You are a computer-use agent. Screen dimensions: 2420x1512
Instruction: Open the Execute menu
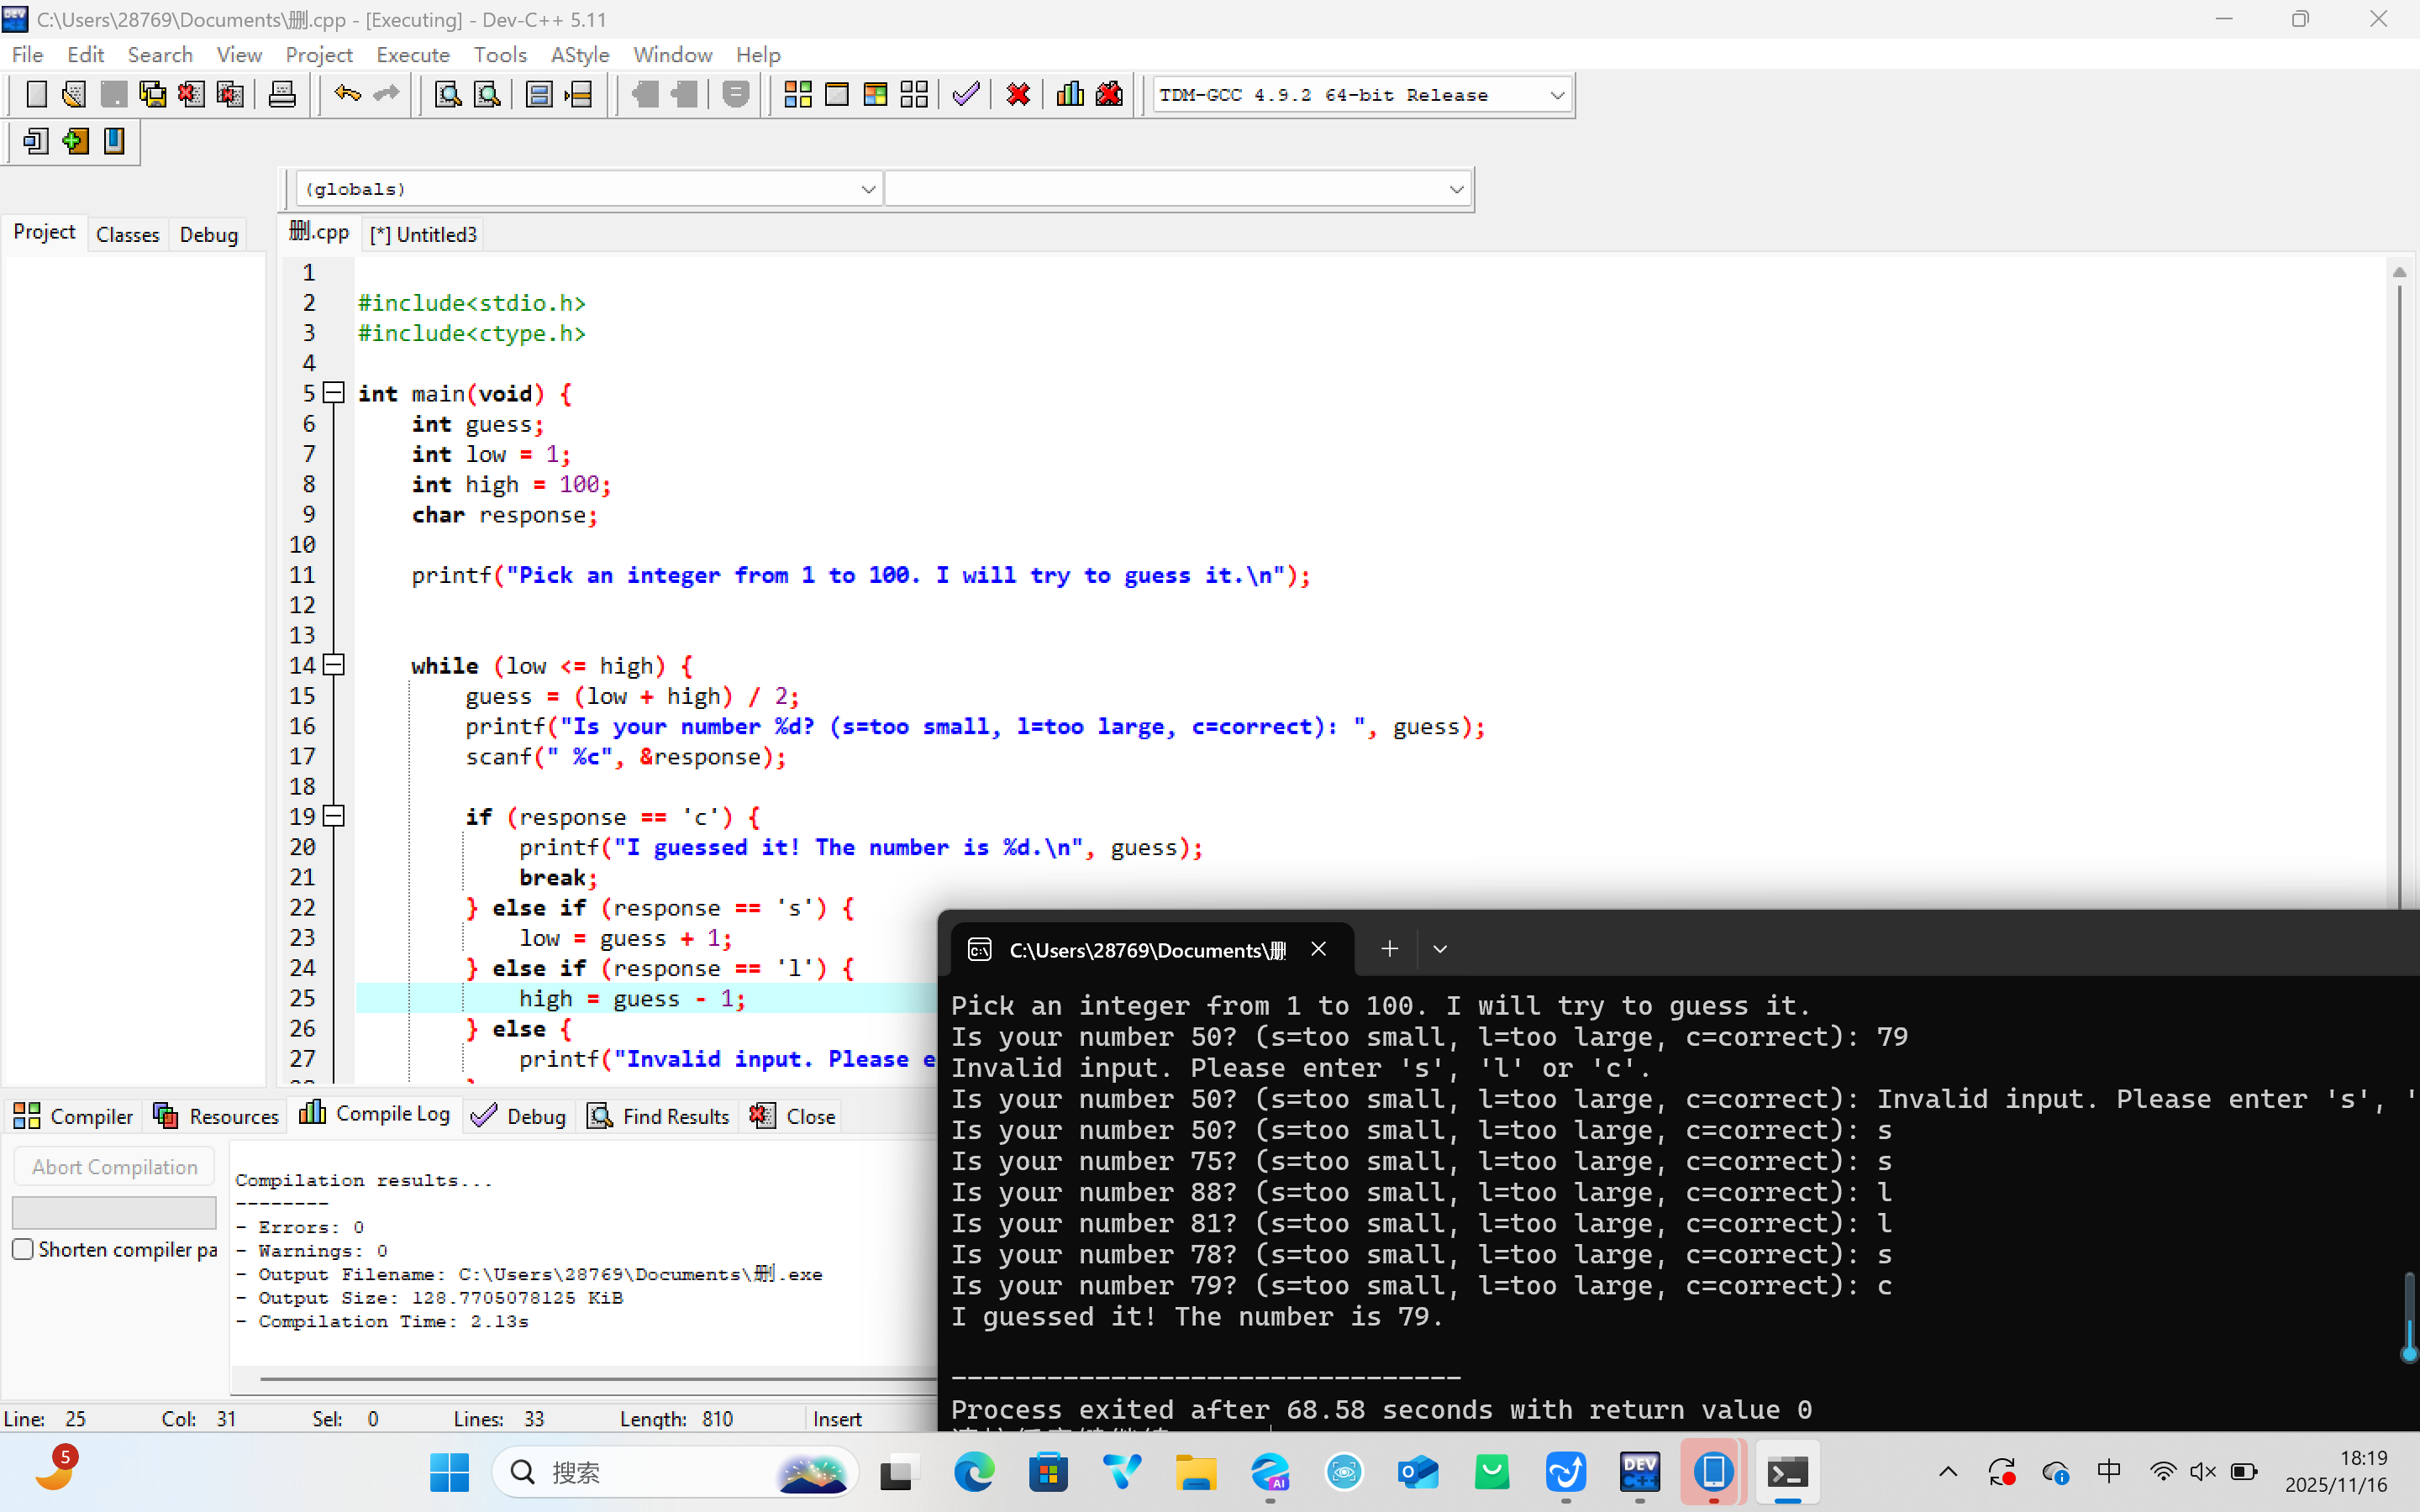(412, 55)
